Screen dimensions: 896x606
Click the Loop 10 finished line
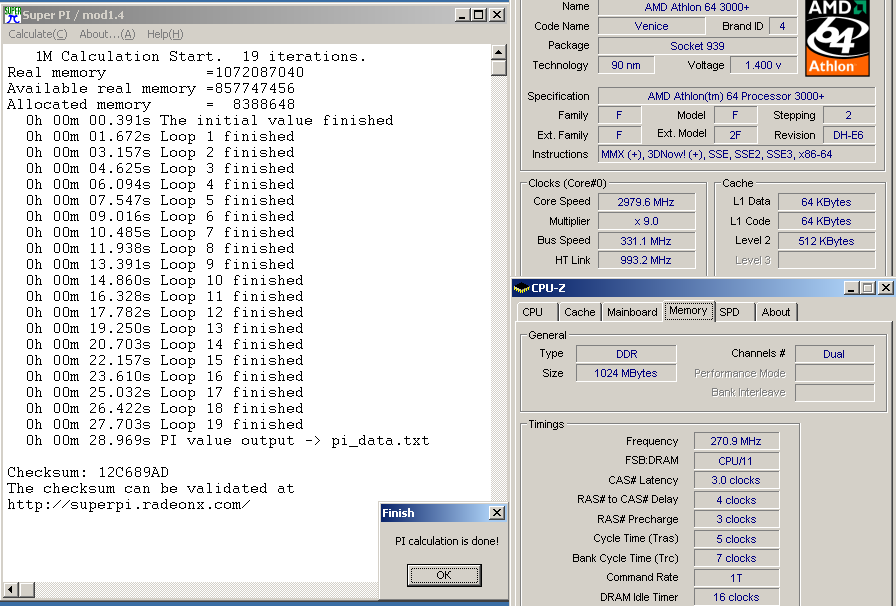point(165,281)
